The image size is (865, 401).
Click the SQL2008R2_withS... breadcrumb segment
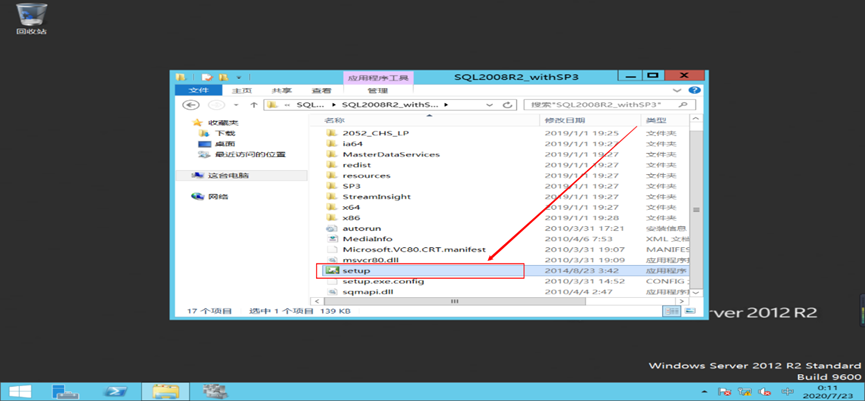click(x=389, y=105)
